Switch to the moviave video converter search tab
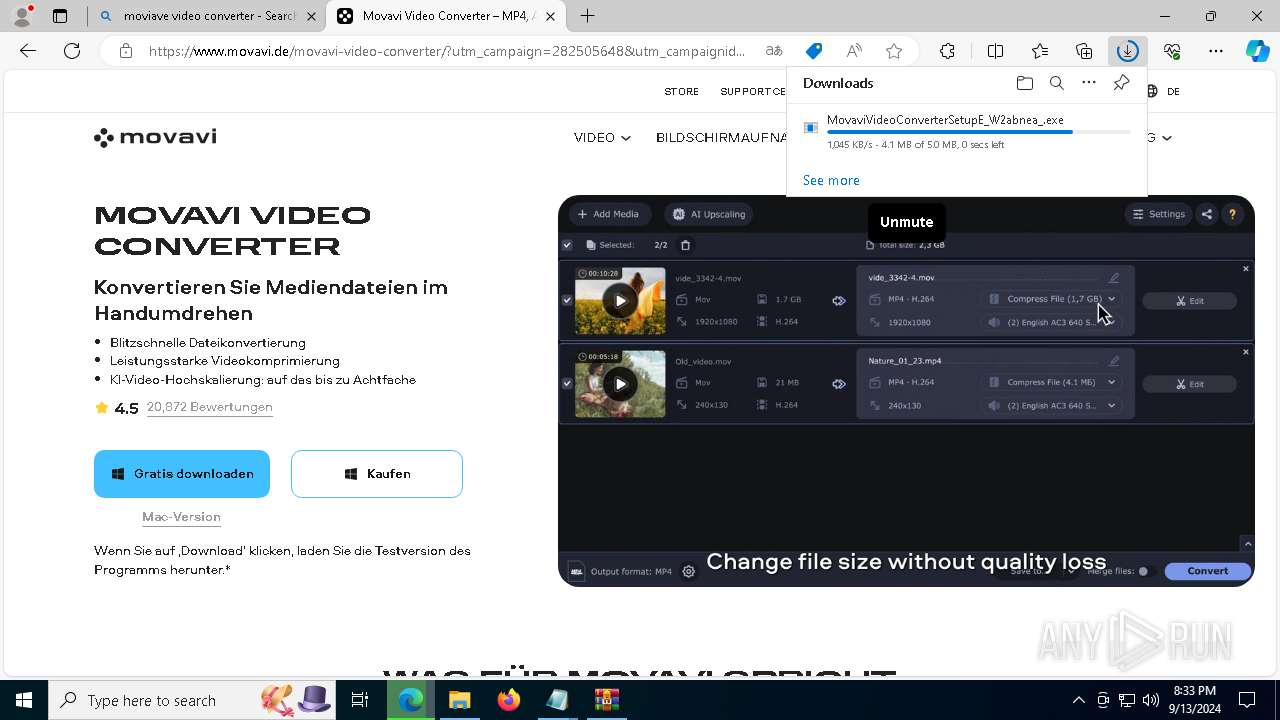Screen dimensions: 1280x720 coord(207,16)
